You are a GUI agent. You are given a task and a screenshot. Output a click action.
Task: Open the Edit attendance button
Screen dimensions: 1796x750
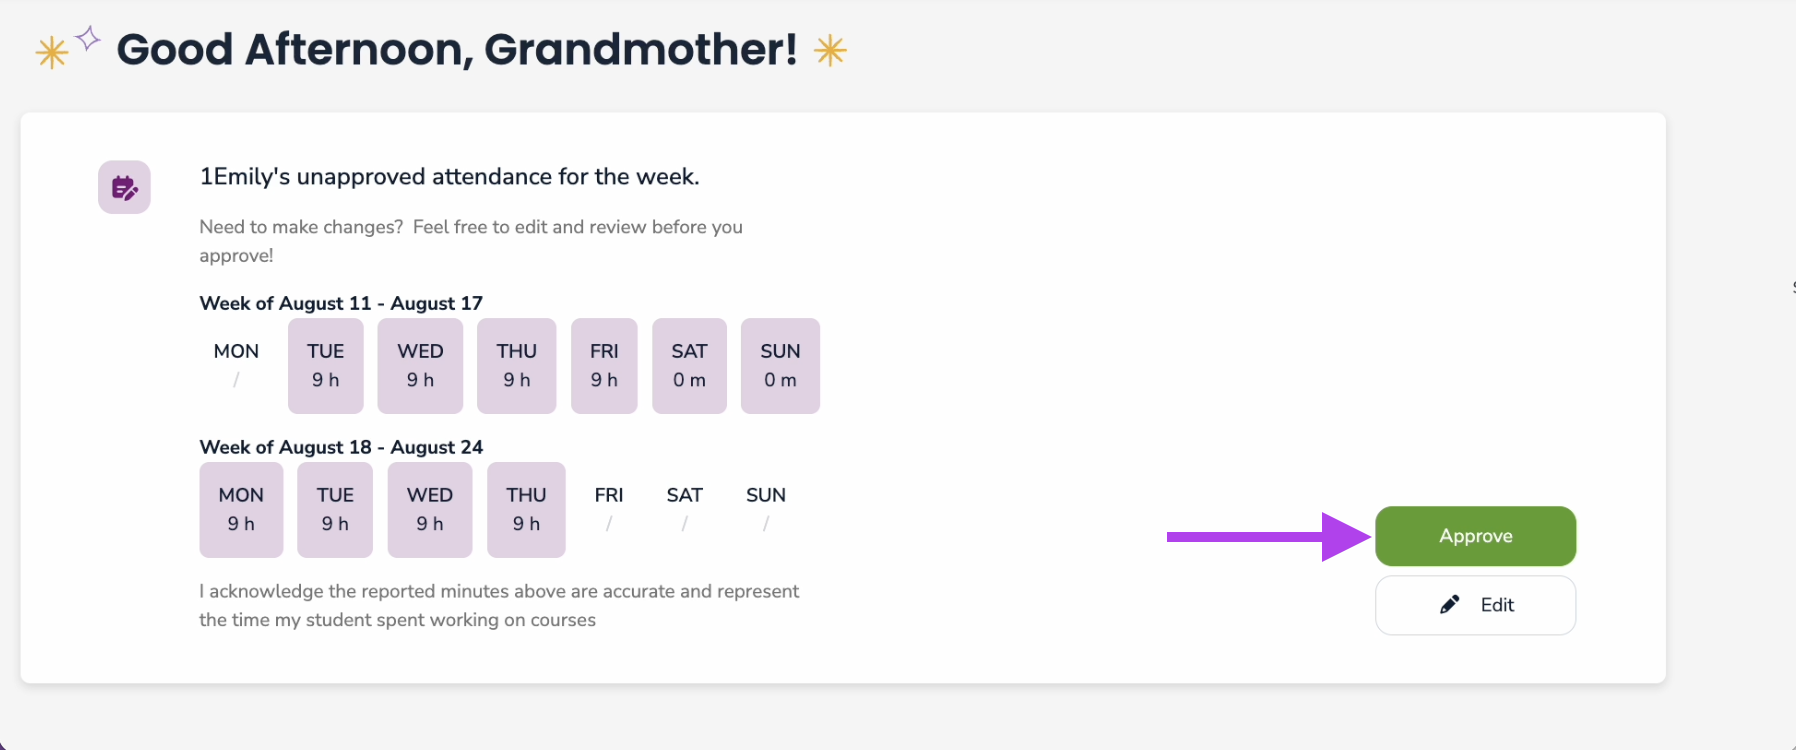click(x=1475, y=605)
